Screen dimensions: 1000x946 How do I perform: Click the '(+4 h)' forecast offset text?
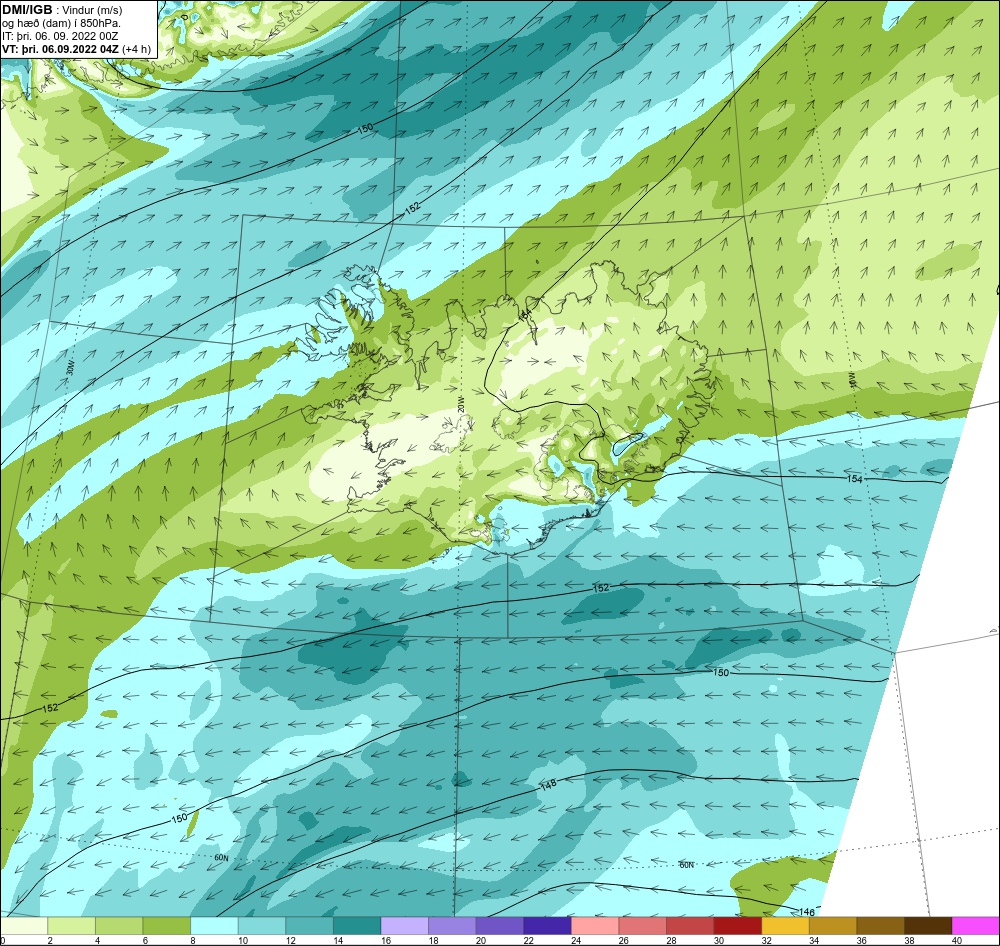136,49
